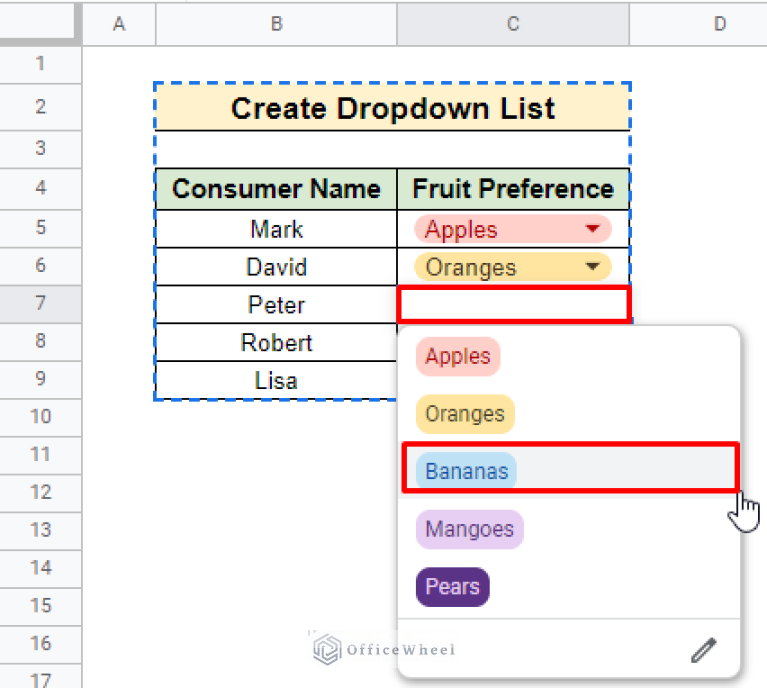Select the Create Dropdown List title cell

pyautogui.click(x=392, y=108)
